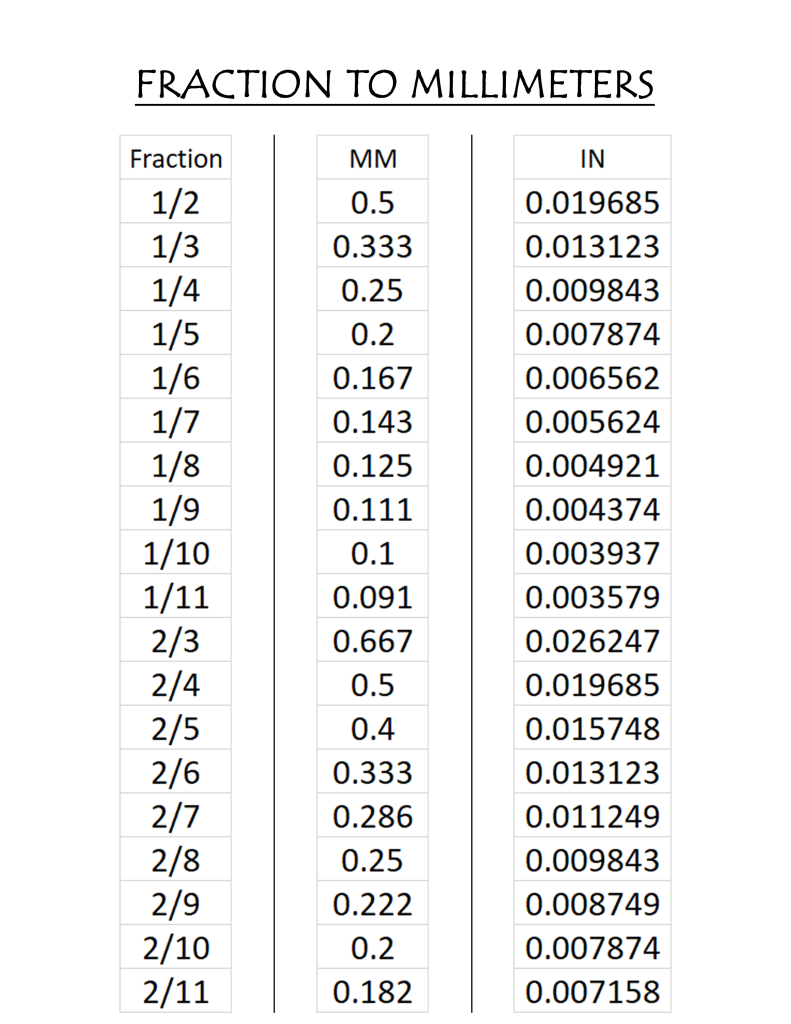791x1024 pixels.
Task: Click the 2/11 fraction cell
Action: click(x=176, y=991)
